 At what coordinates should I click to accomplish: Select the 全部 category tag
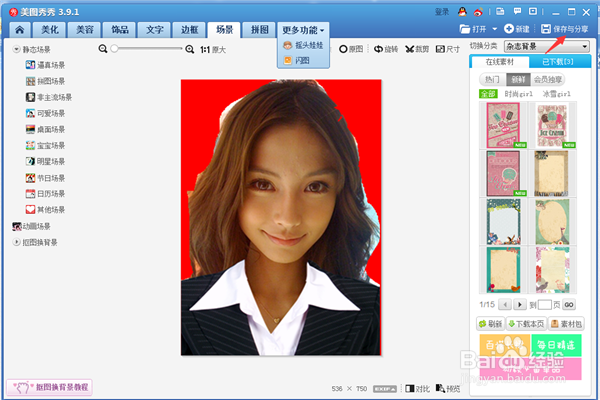(x=488, y=94)
